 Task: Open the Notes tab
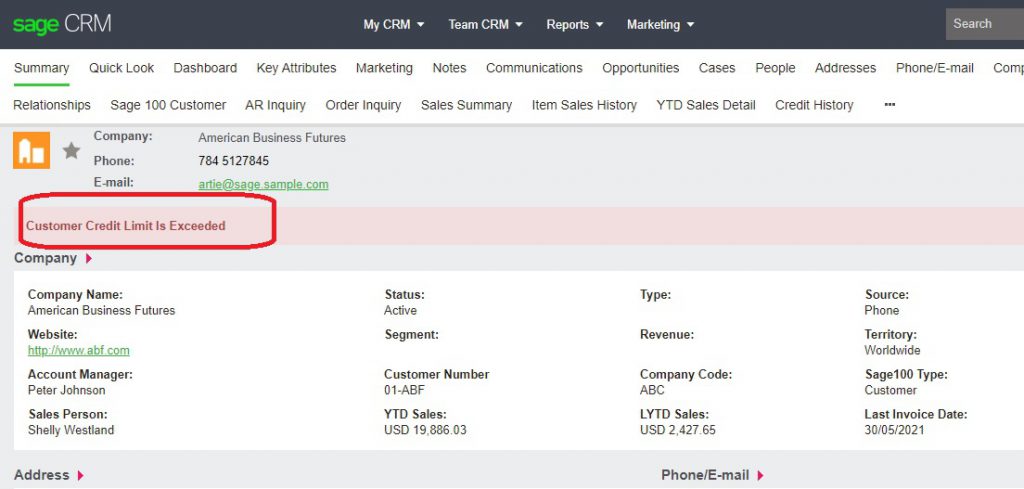click(449, 68)
